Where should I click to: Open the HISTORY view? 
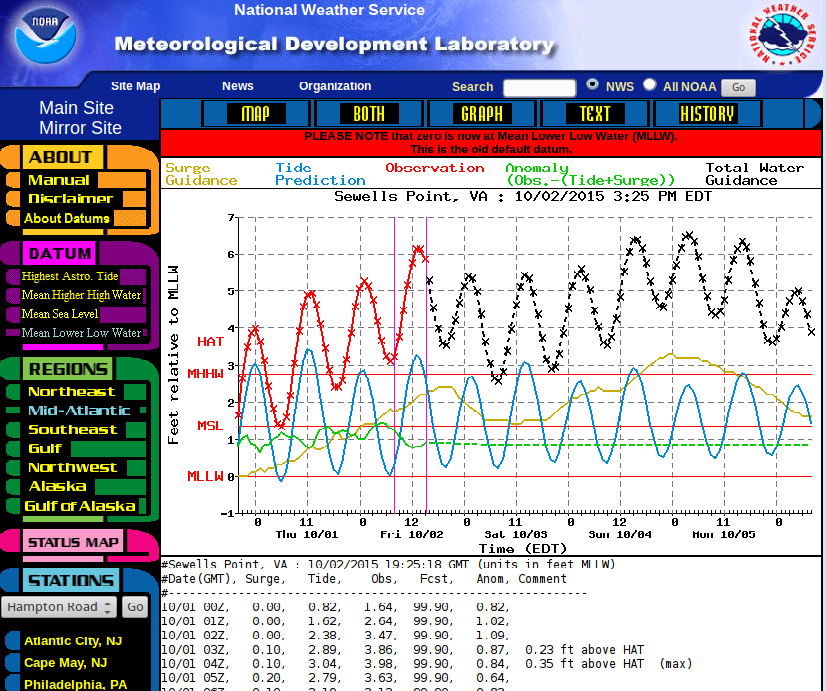click(707, 113)
